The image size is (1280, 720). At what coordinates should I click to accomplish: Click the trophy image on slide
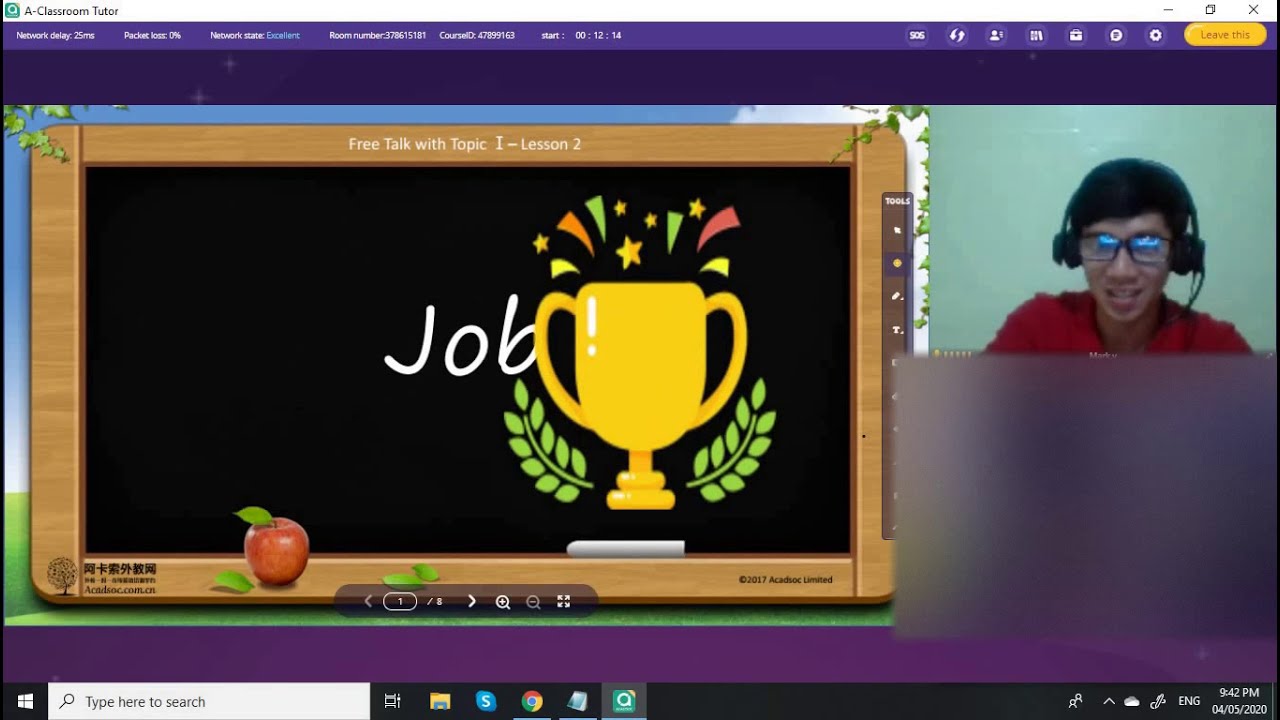click(x=640, y=355)
